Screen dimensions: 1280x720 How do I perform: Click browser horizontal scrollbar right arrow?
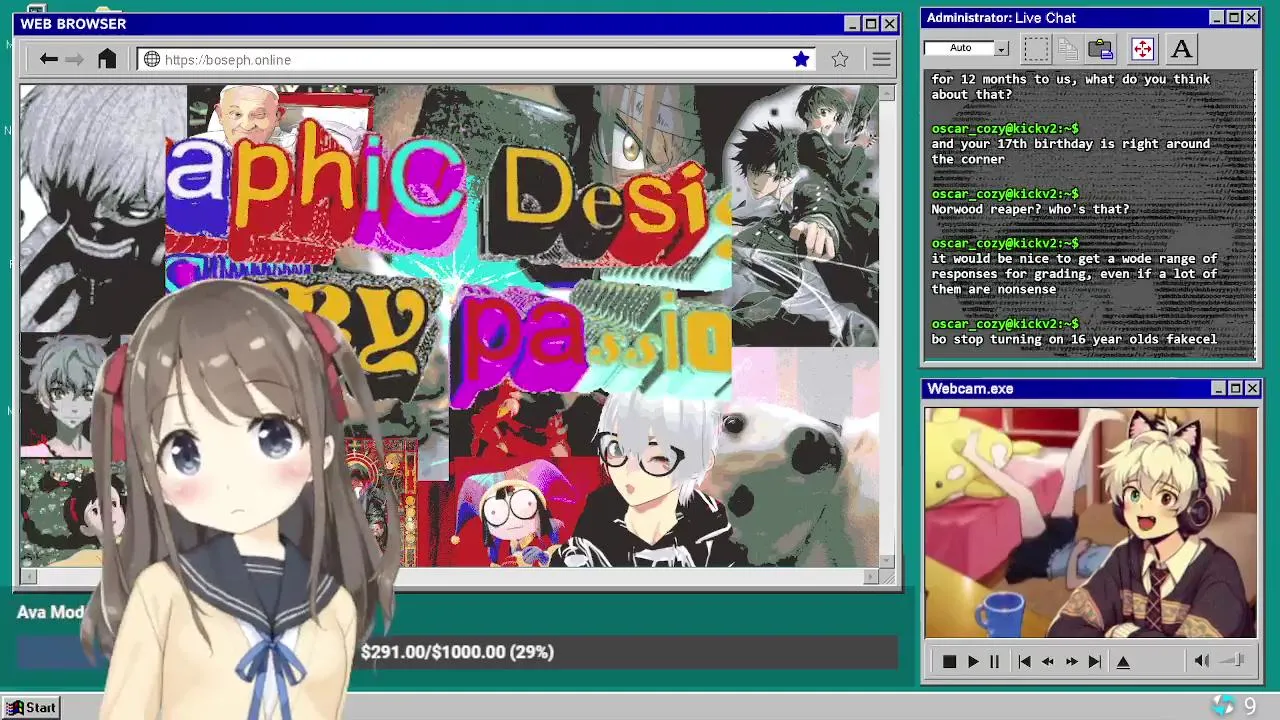(x=871, y=576)
